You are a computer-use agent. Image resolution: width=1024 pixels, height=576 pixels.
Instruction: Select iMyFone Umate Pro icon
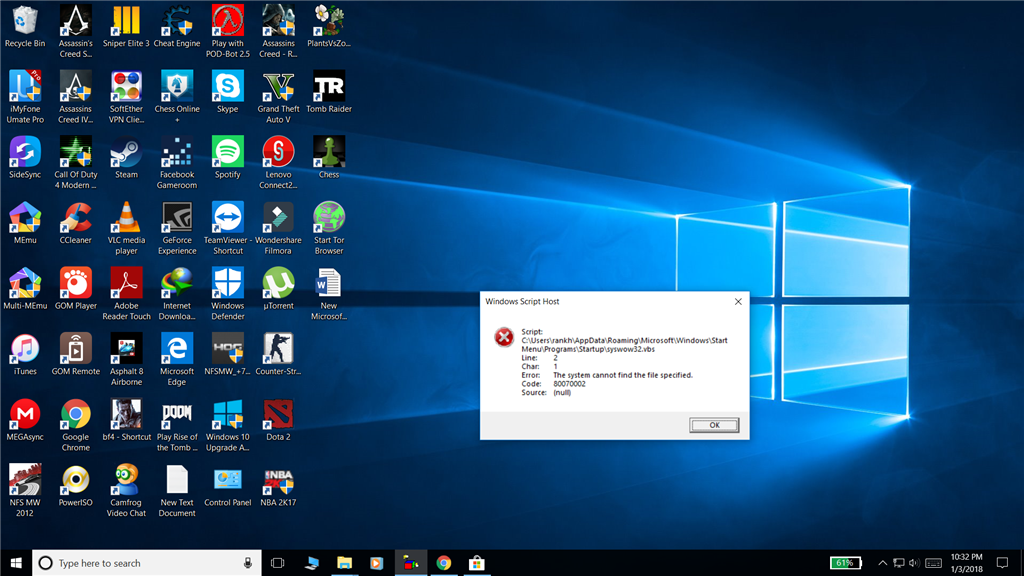(25, 97)
